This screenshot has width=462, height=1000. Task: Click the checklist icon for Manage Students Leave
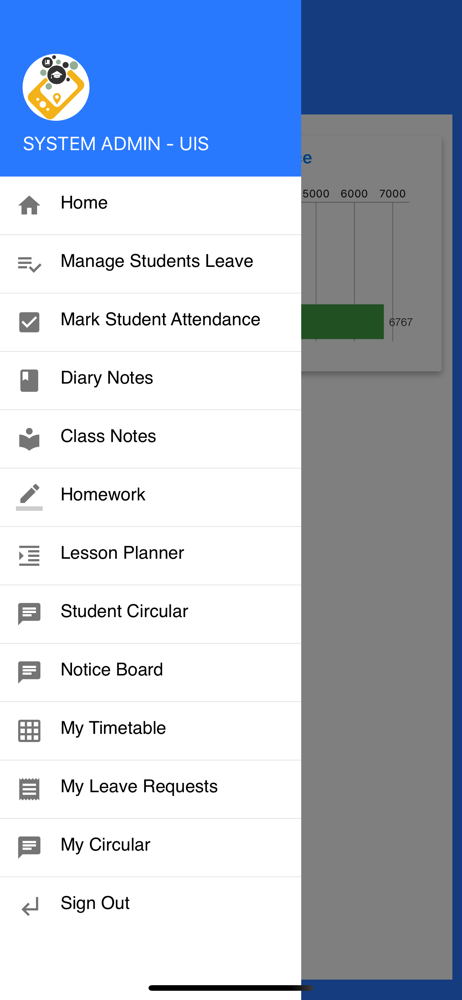(29, 264)
